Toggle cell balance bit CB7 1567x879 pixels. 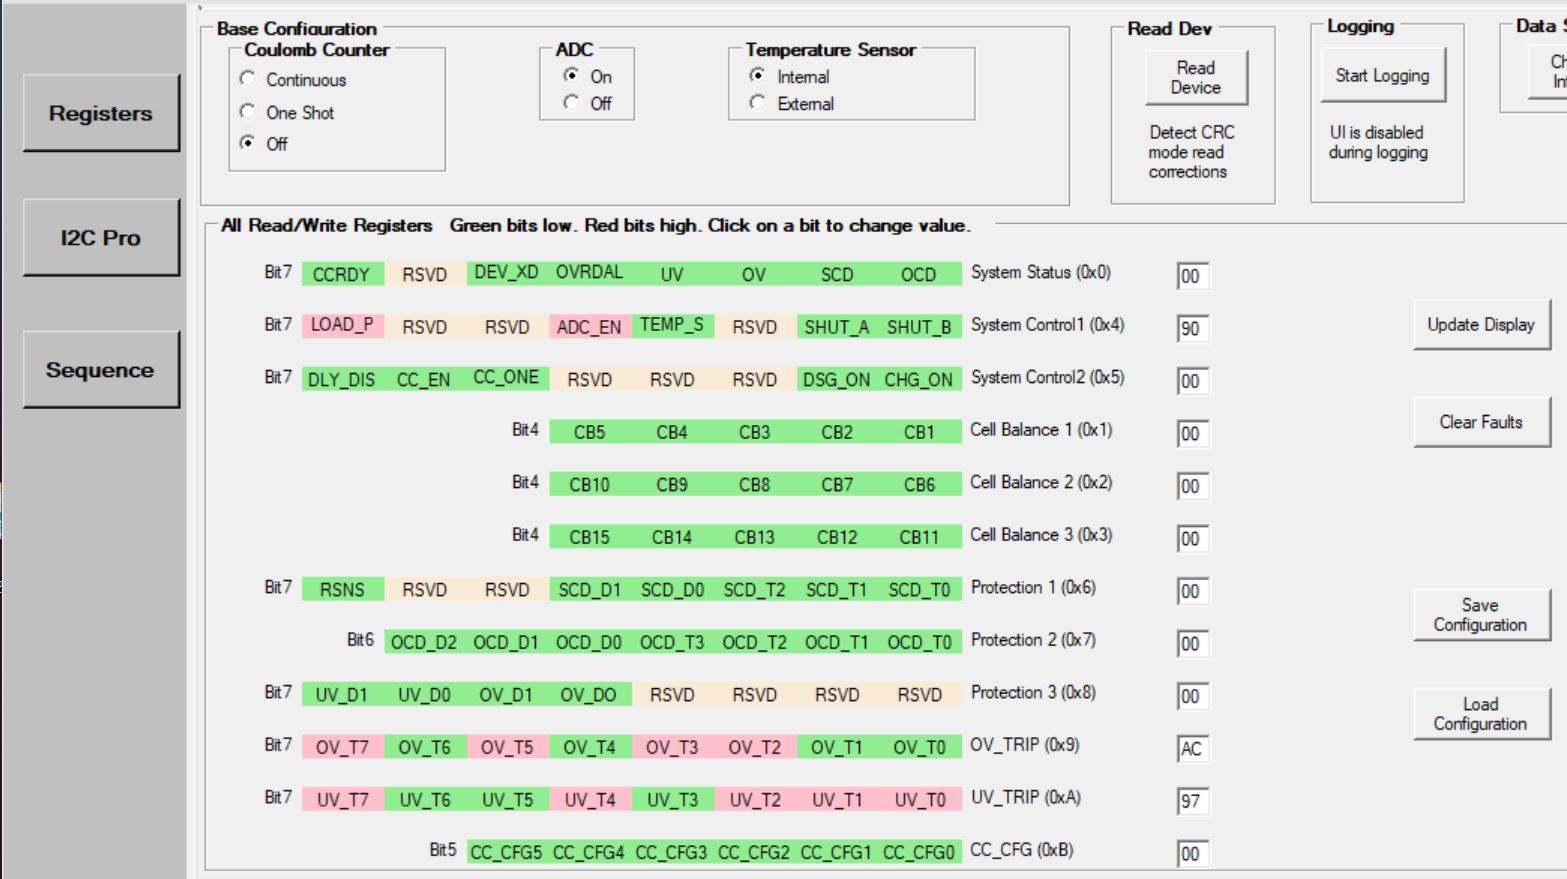pos(837,484)
